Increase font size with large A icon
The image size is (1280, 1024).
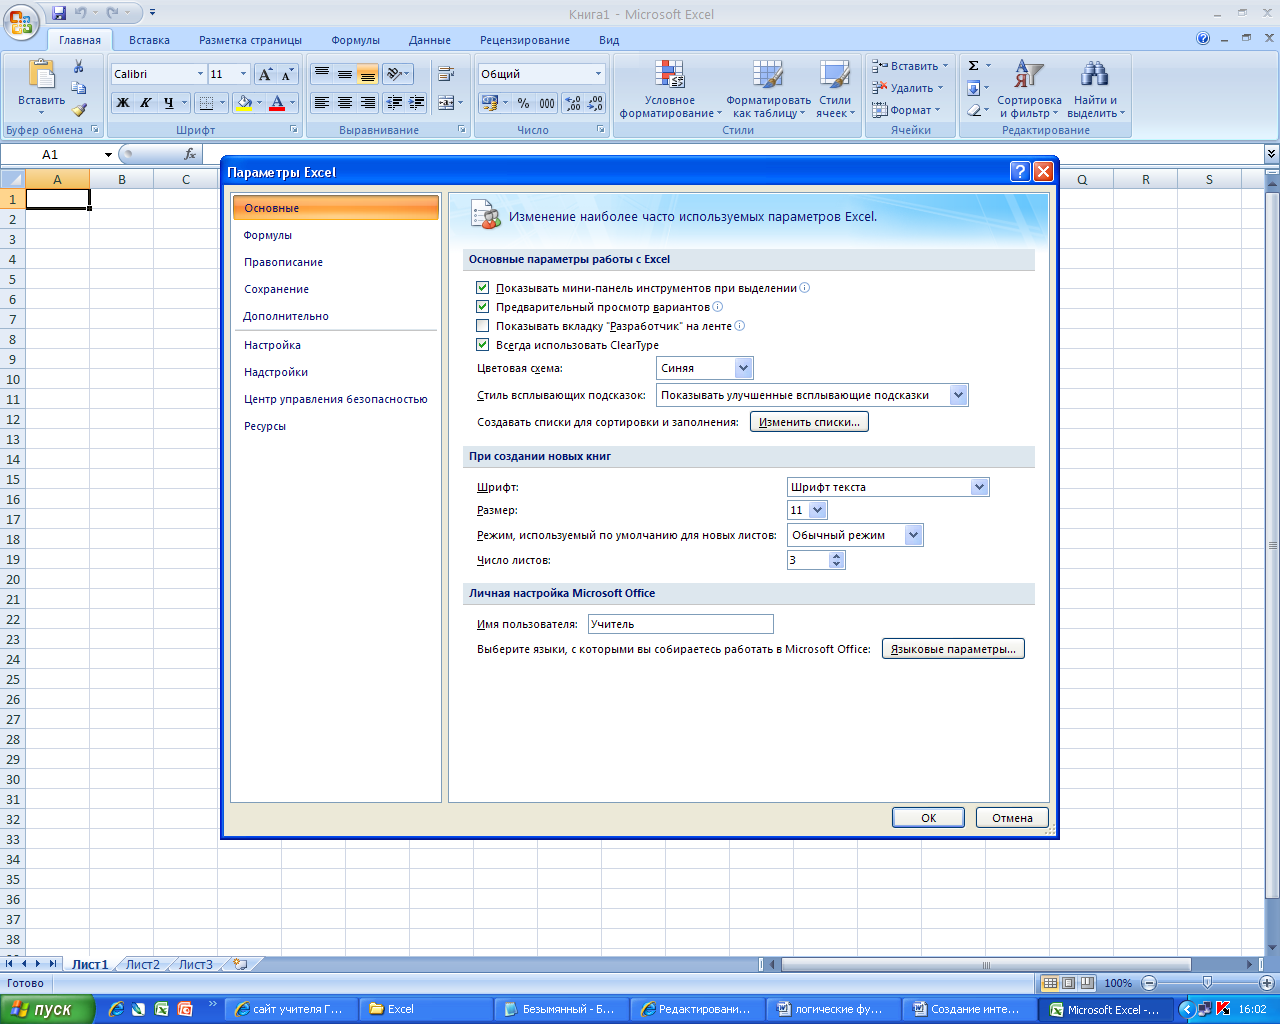tap(265, 74)
